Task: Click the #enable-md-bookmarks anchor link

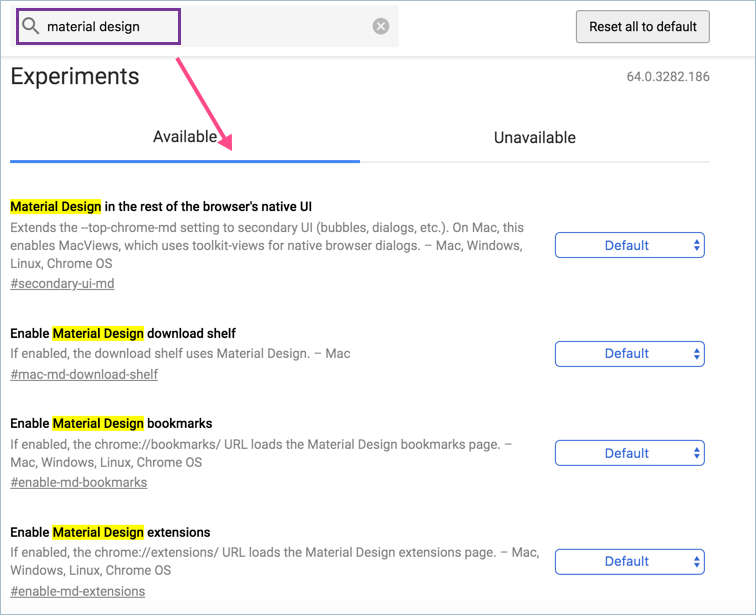Action: [79, 482]
